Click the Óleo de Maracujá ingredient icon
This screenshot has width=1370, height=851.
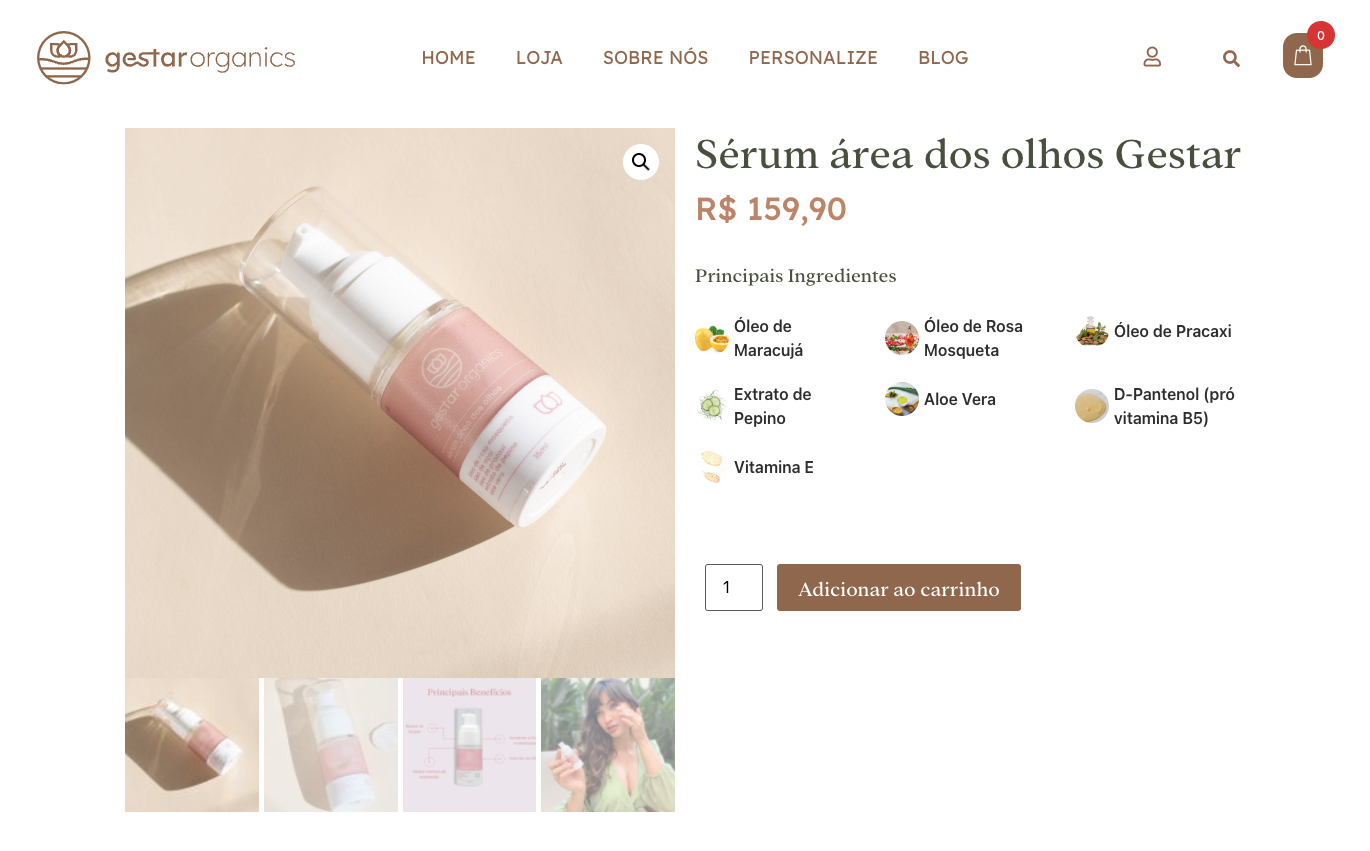pyautogui.click(x=712, y=339)
